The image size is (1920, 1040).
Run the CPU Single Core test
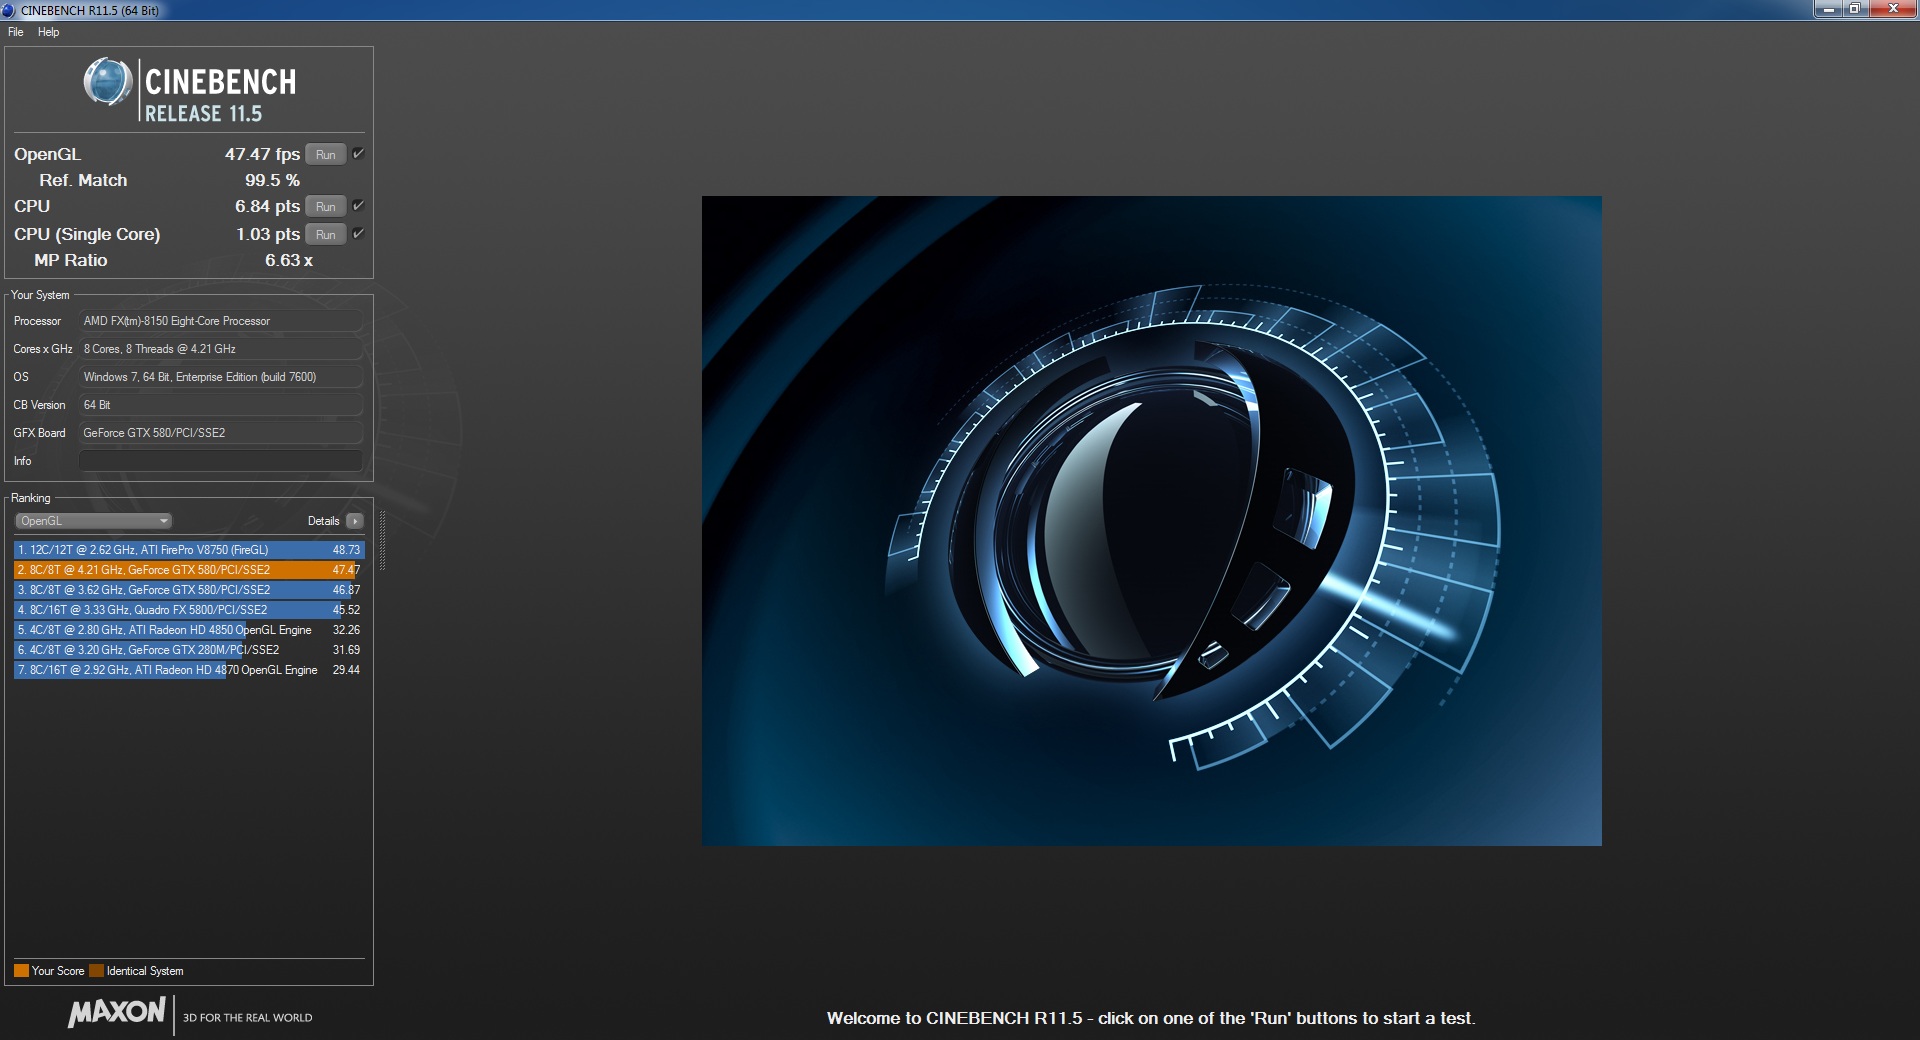[x=326, y=234]
